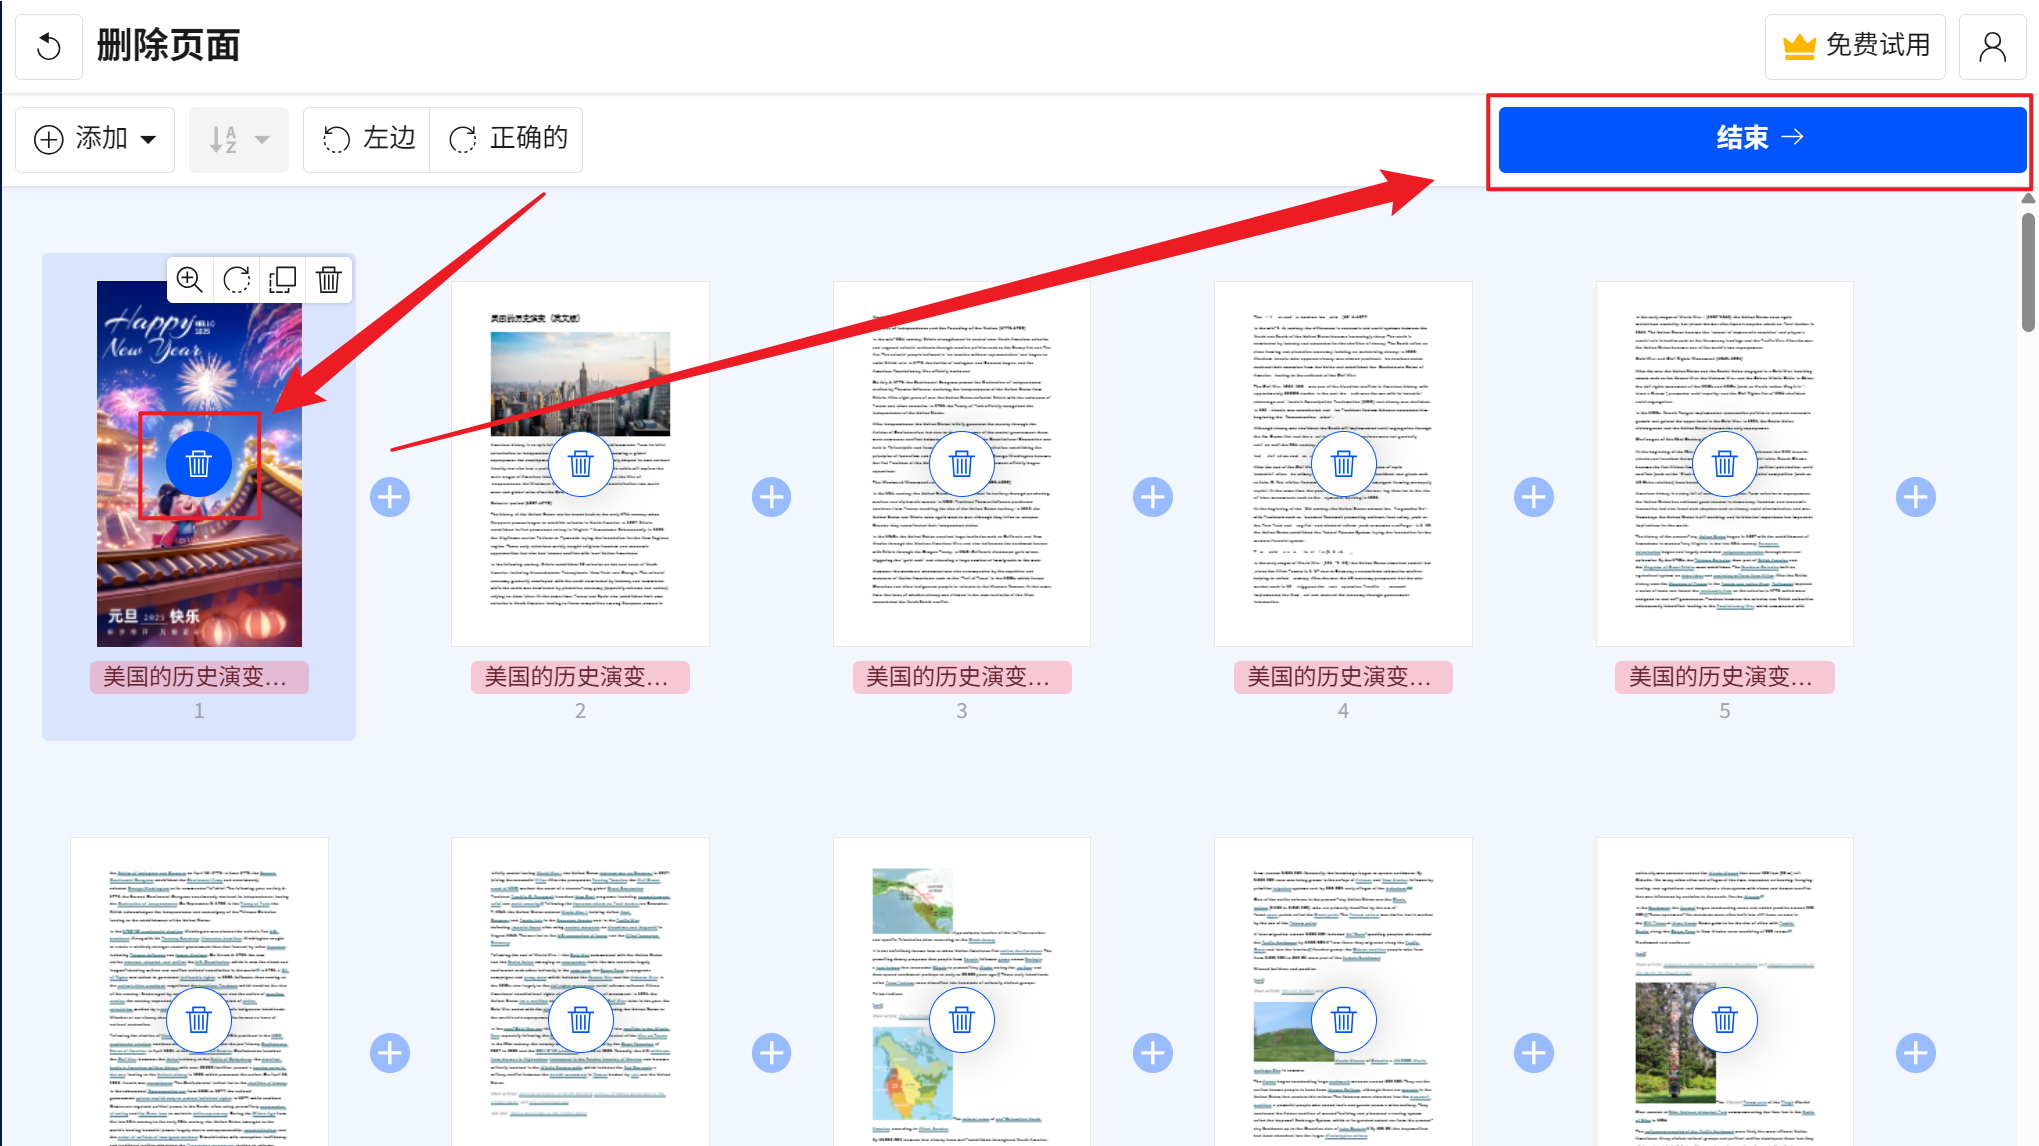
Task: Delete page 1 via its mini toolbar trash icon
Action: tap(328, 280)
